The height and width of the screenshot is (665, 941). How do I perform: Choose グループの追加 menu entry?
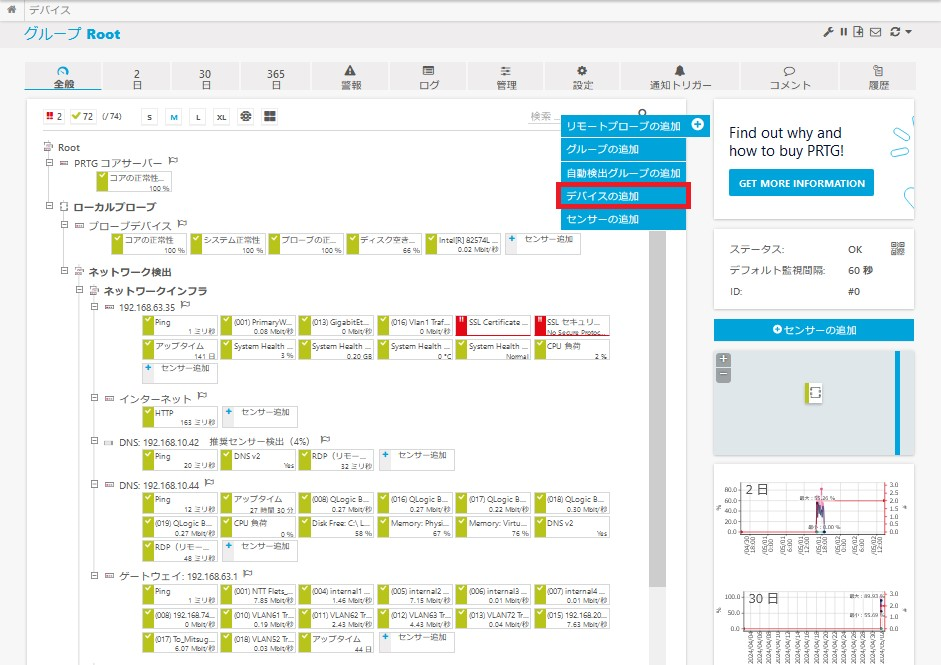click(624, 149)
